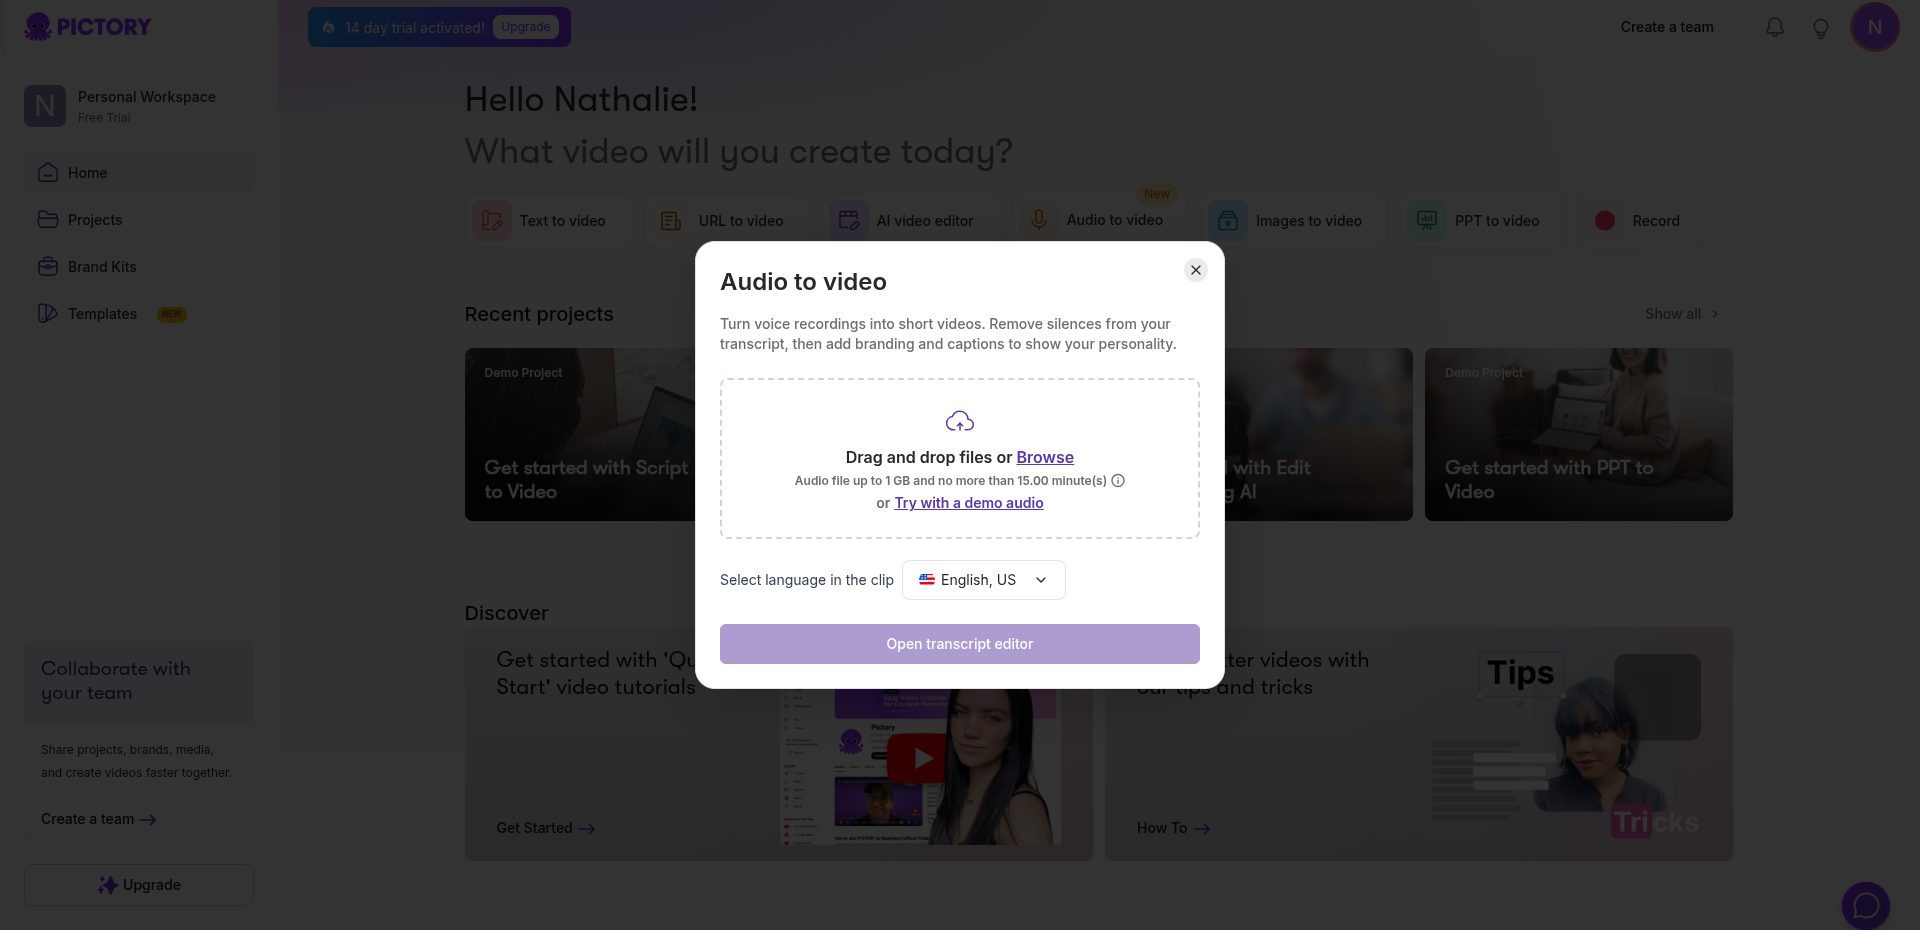Expand Show all recent projects
The height and width of the screenshot is (930, 1920).
pos(1681,314)
